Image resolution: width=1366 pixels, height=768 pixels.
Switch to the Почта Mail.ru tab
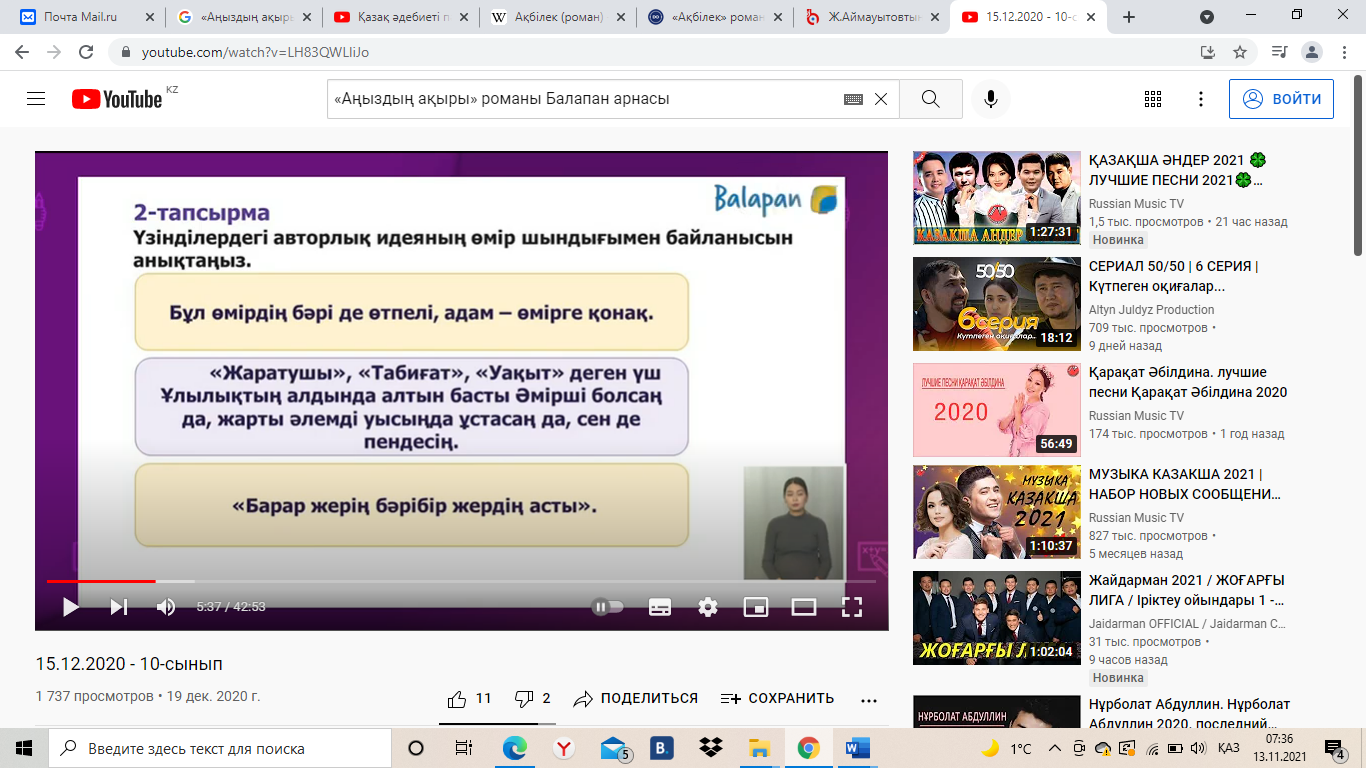tap(88, 17)
